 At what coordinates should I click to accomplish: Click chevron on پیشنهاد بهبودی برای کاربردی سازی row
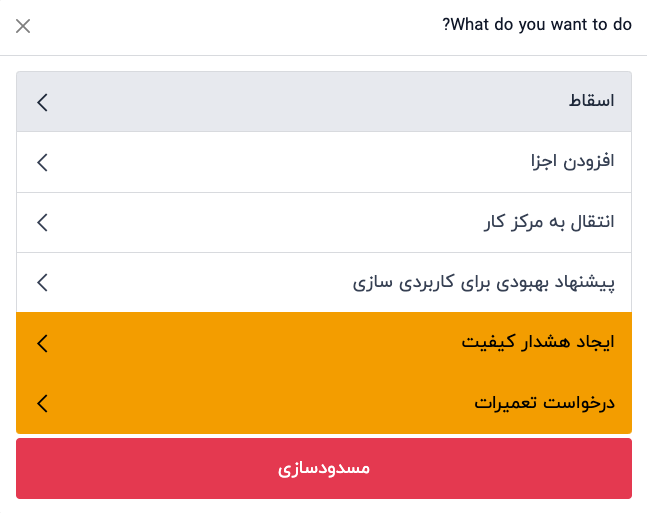coord(42,282)
